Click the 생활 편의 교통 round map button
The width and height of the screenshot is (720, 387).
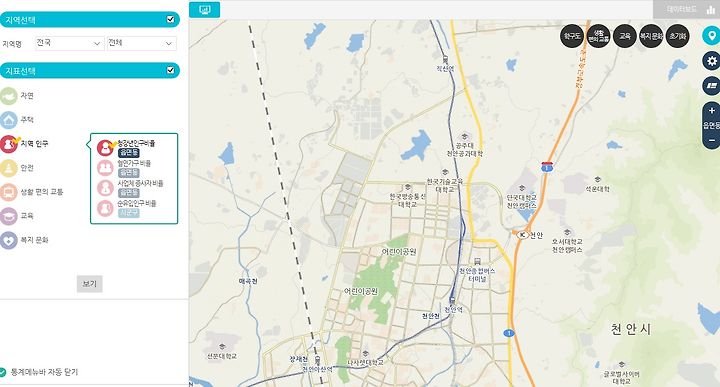598,36
